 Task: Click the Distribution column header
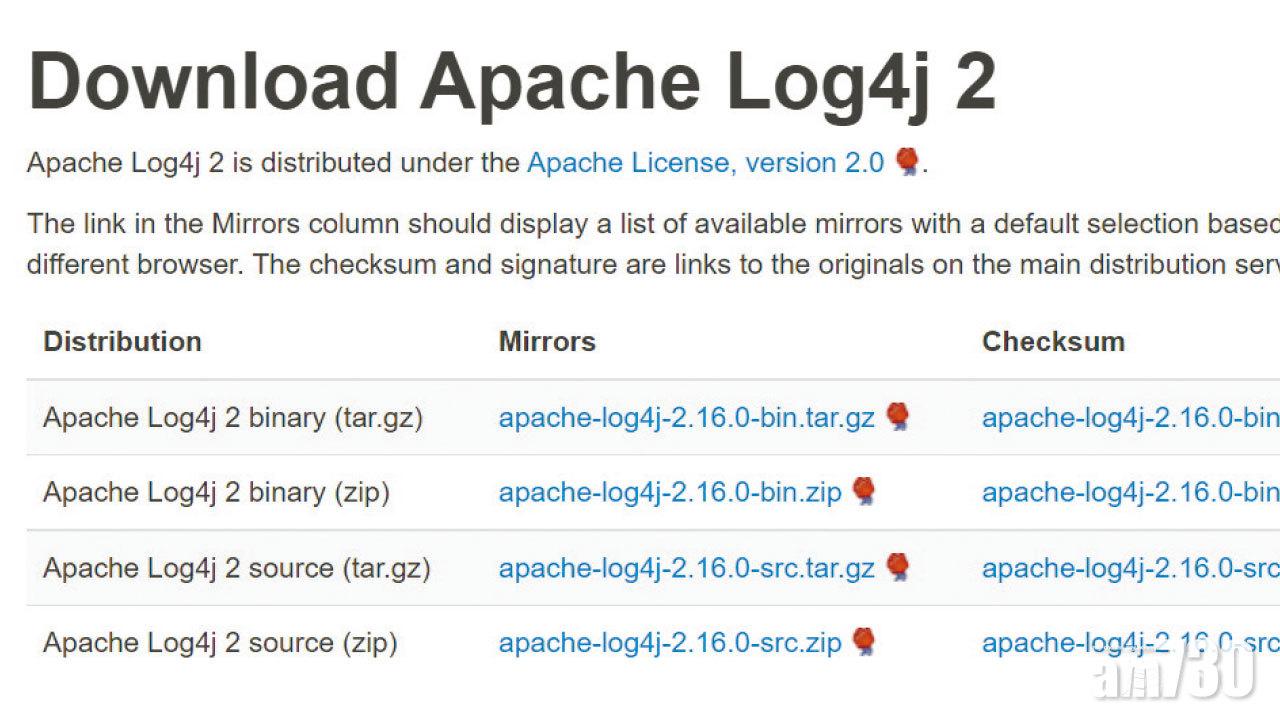coord(122,341)
